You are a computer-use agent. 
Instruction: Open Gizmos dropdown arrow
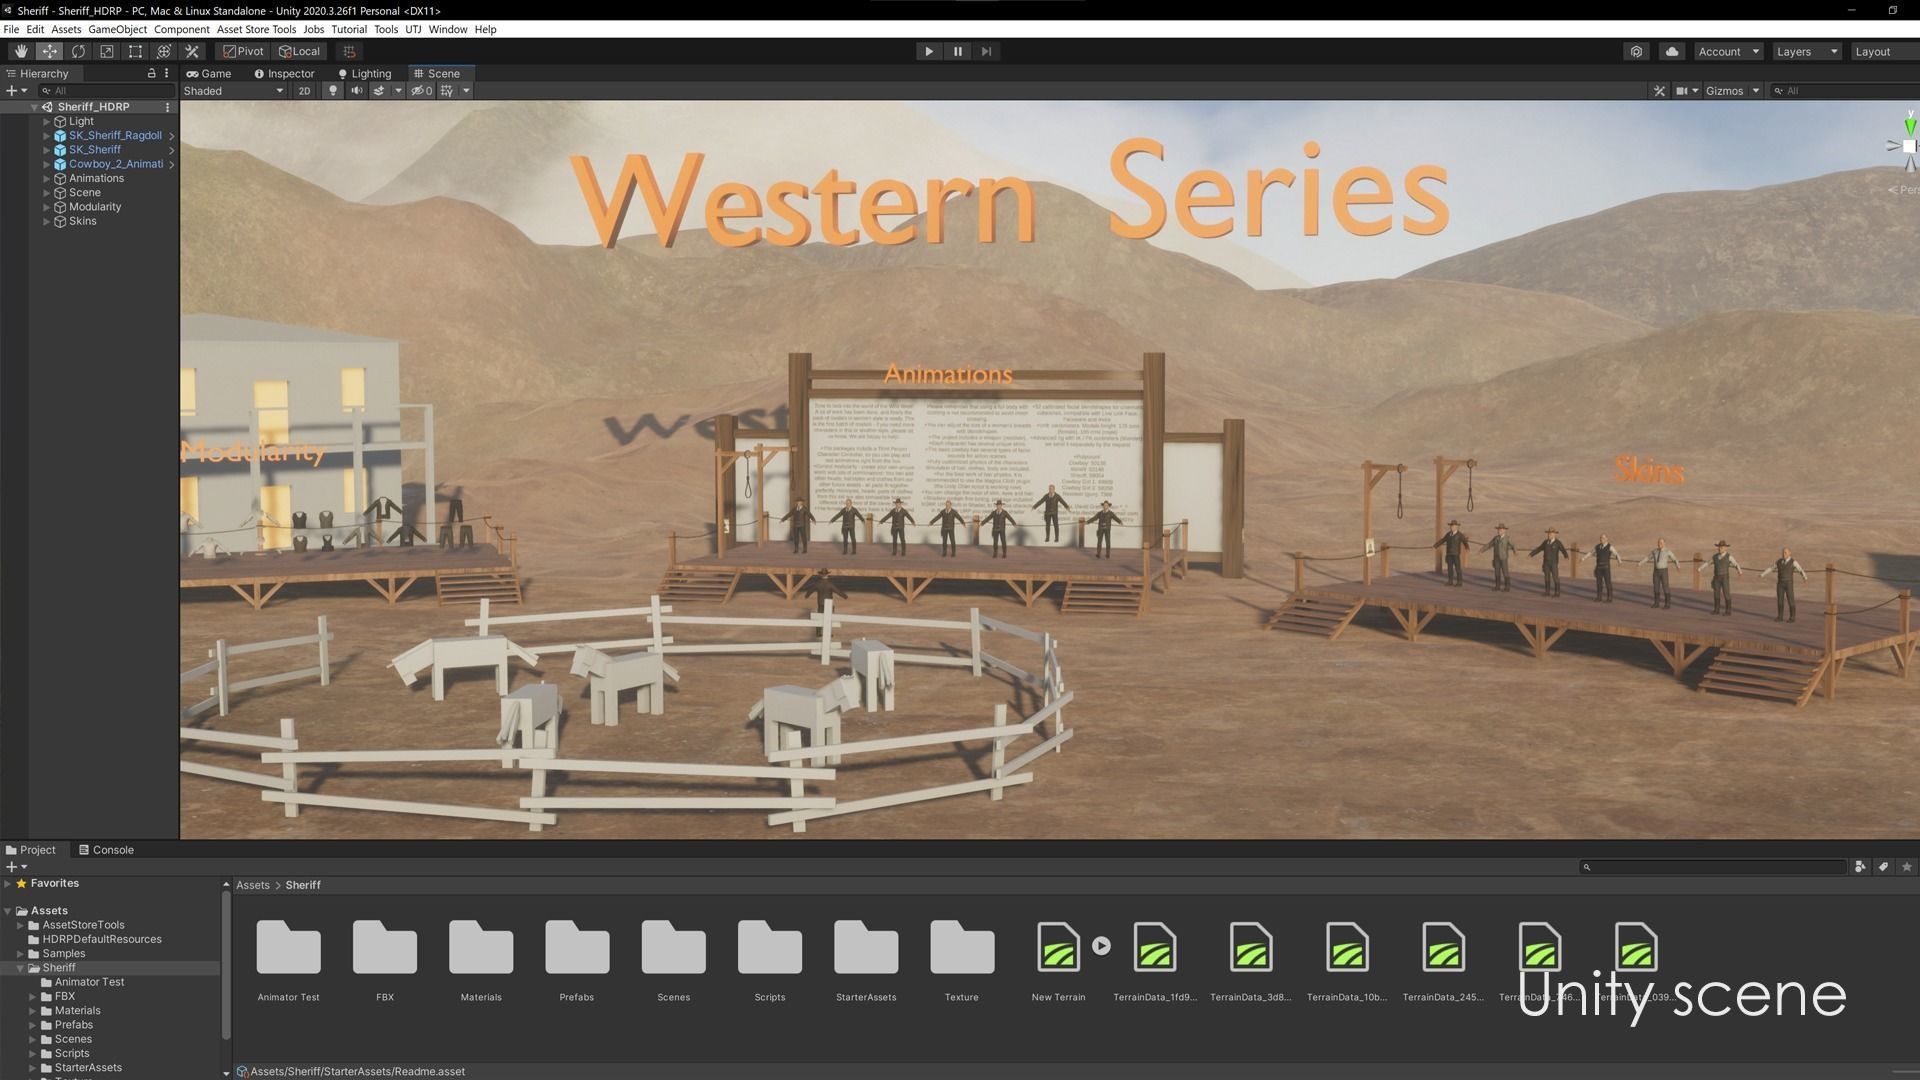point(1755,90)
